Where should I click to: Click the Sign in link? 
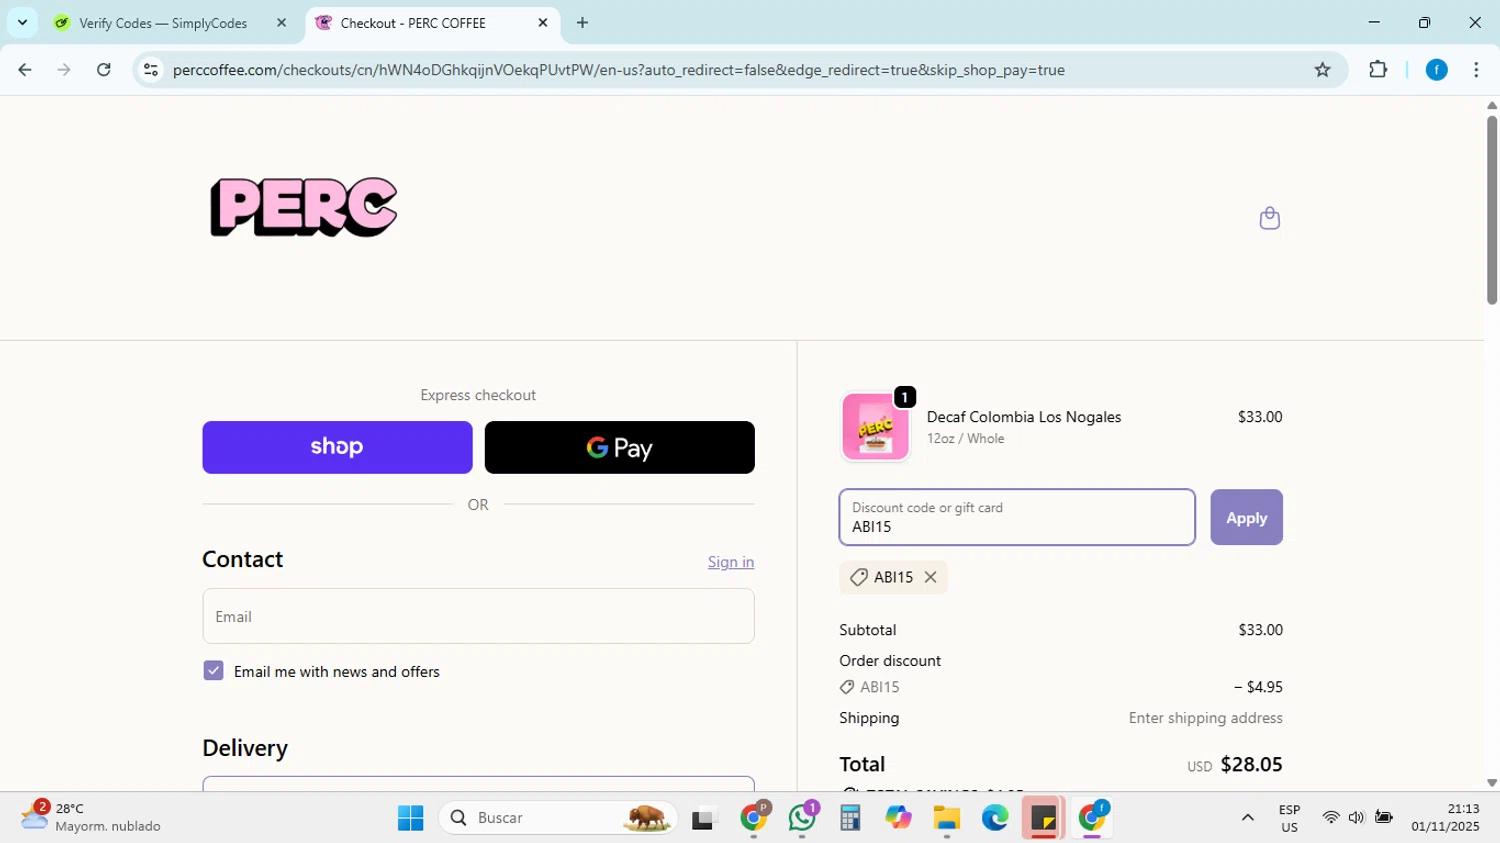(731, 562)
